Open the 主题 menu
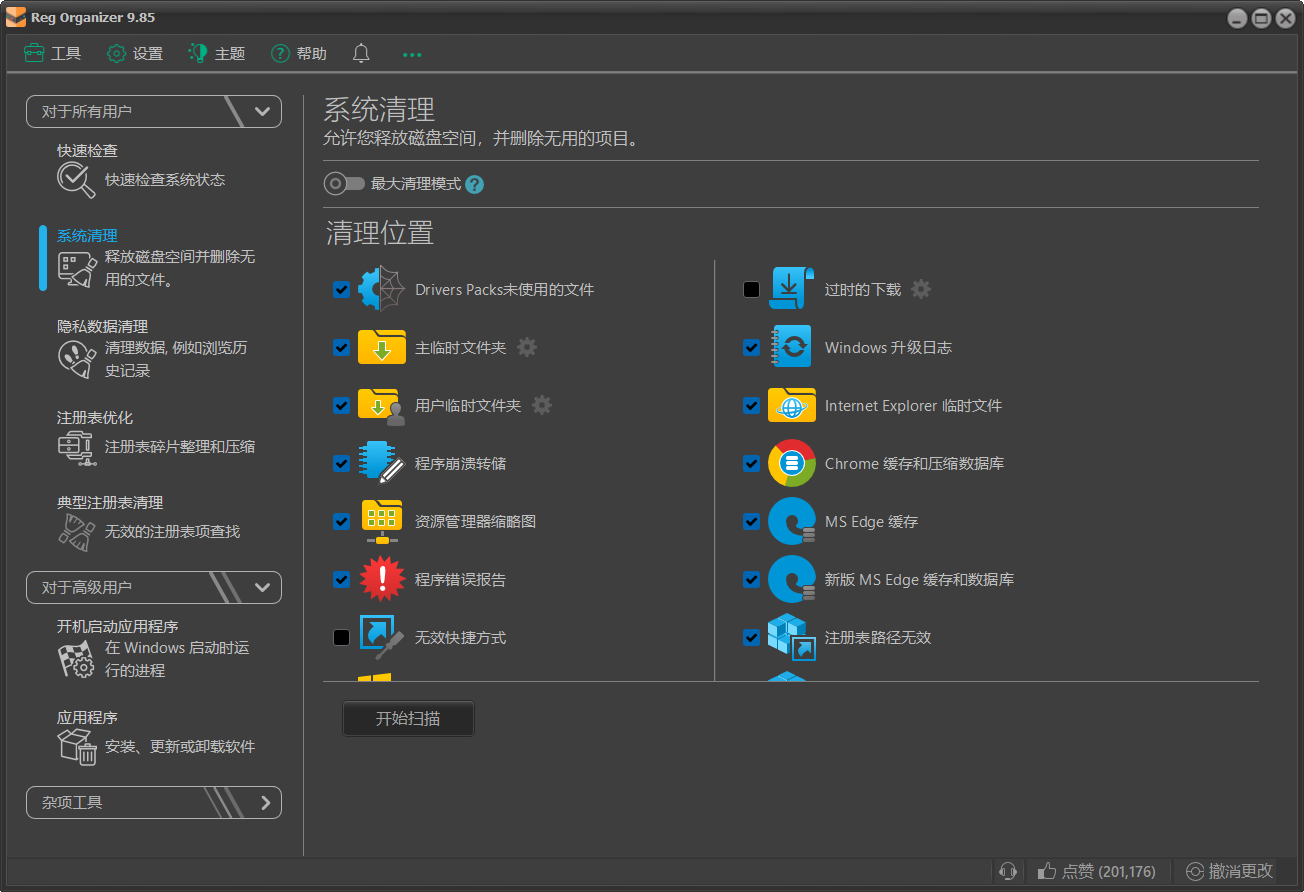Image resolution: width=1304 pixels, height=892 pixels. tap(217, 54)
